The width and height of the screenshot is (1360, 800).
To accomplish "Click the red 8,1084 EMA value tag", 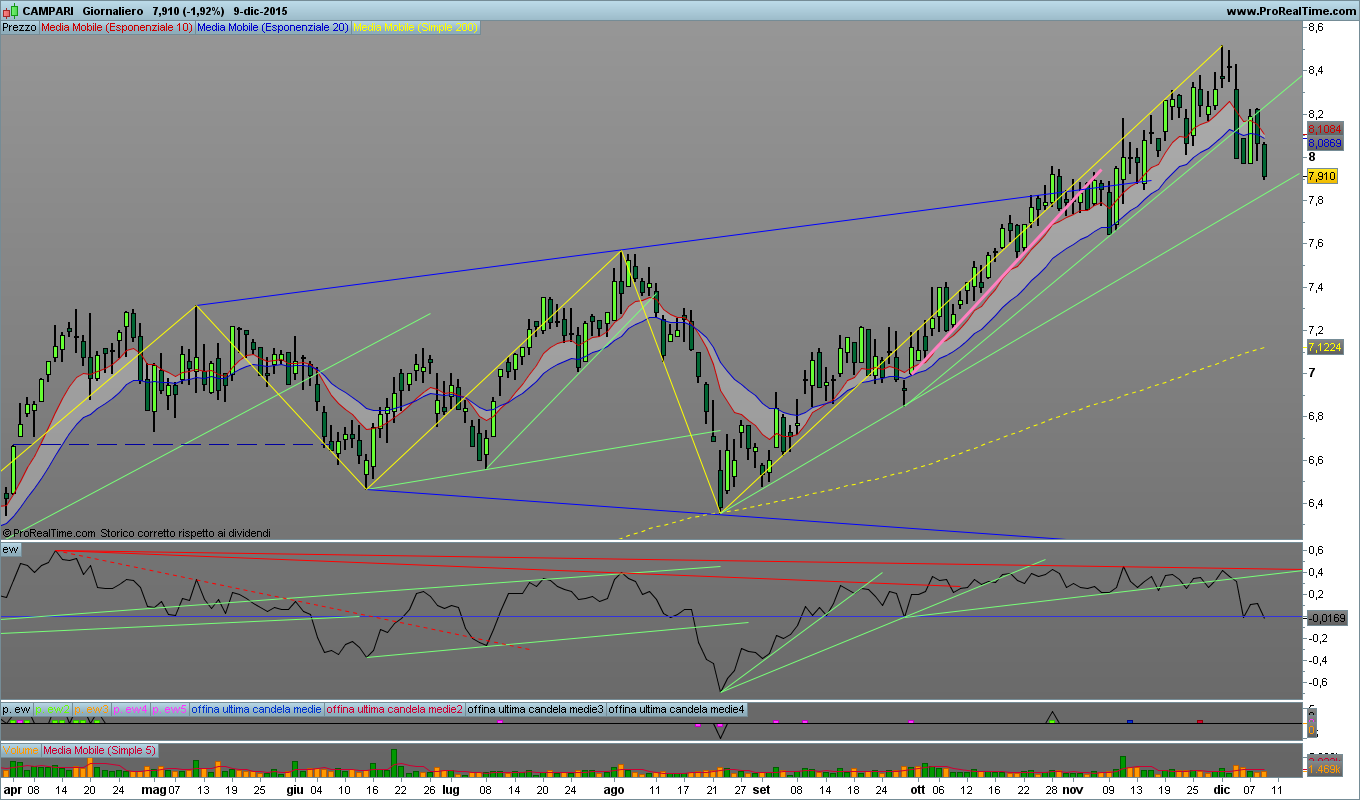I will pyautogui.click(x=1324, y=130).
